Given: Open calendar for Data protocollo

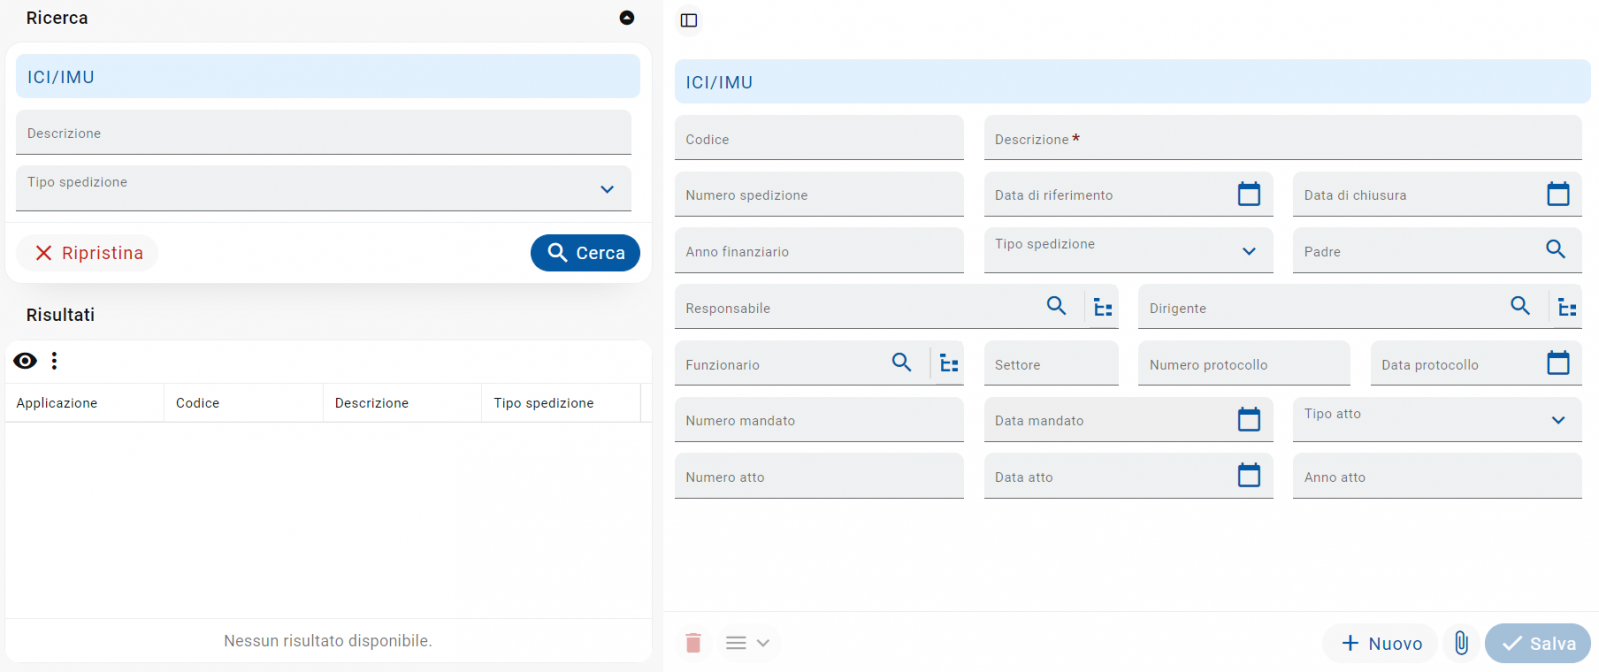Looking at the screenshot, I should pyautogui.click(x=1558, y=363).
